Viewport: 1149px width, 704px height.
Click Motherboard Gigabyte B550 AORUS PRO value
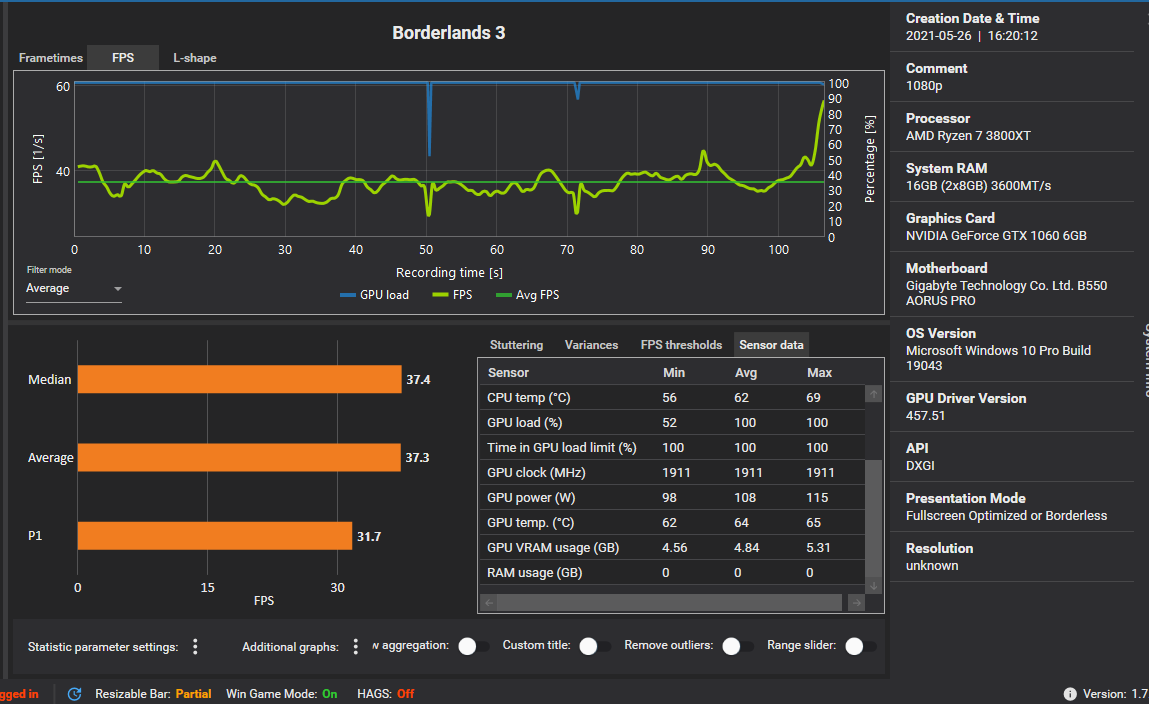coord(1006,293)
